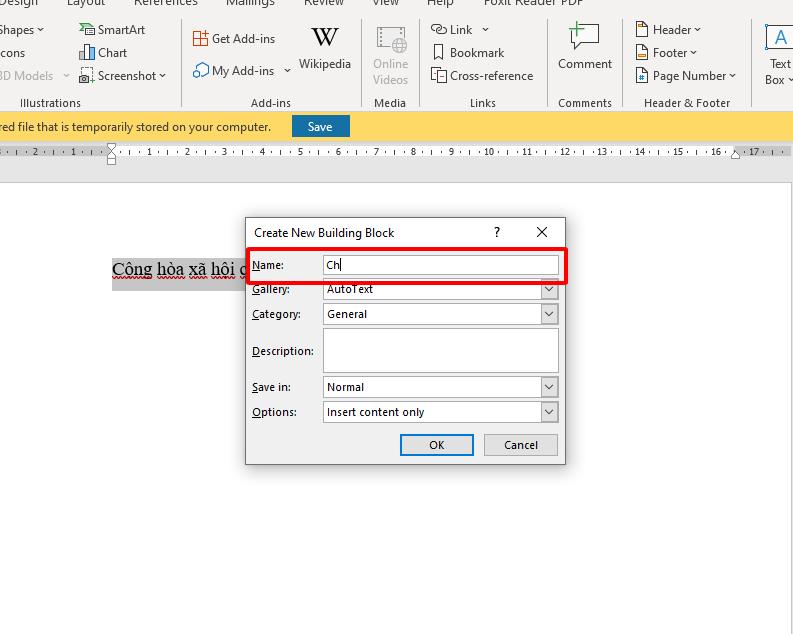Insert a Text Box
This screenshot has width=793, height=634.
779,55
